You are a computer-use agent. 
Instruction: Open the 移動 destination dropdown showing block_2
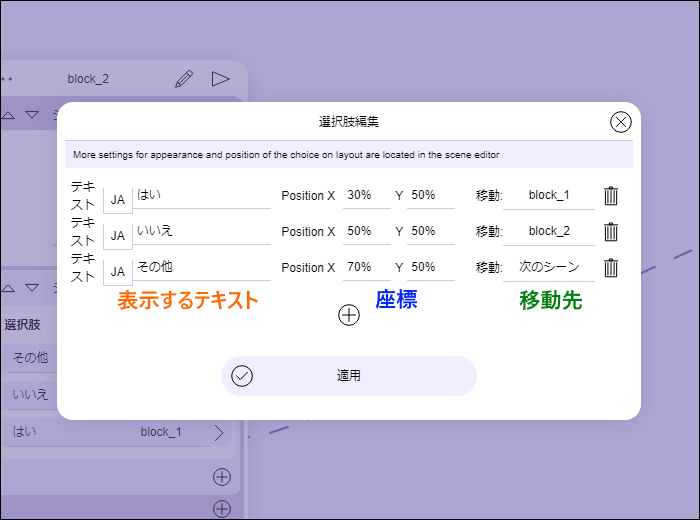pyautogui.click(x=549, y=231)
